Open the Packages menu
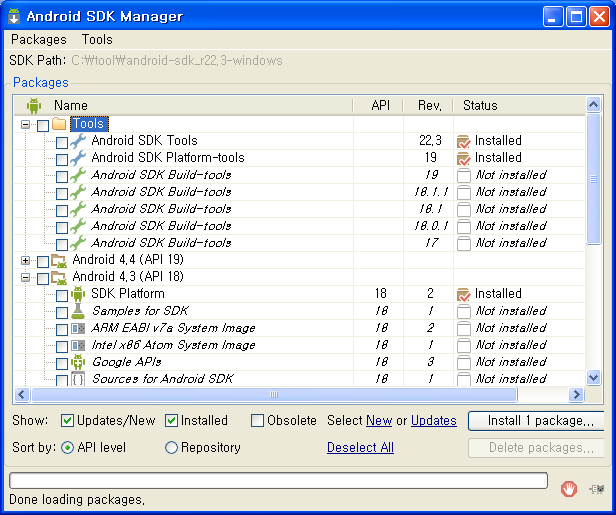The height and width of the screenshot is (515, 616). point(38,39)
